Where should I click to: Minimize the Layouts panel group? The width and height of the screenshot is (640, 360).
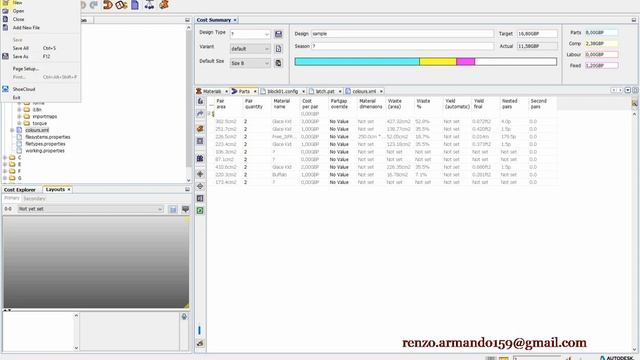click(x=187, y=189)
